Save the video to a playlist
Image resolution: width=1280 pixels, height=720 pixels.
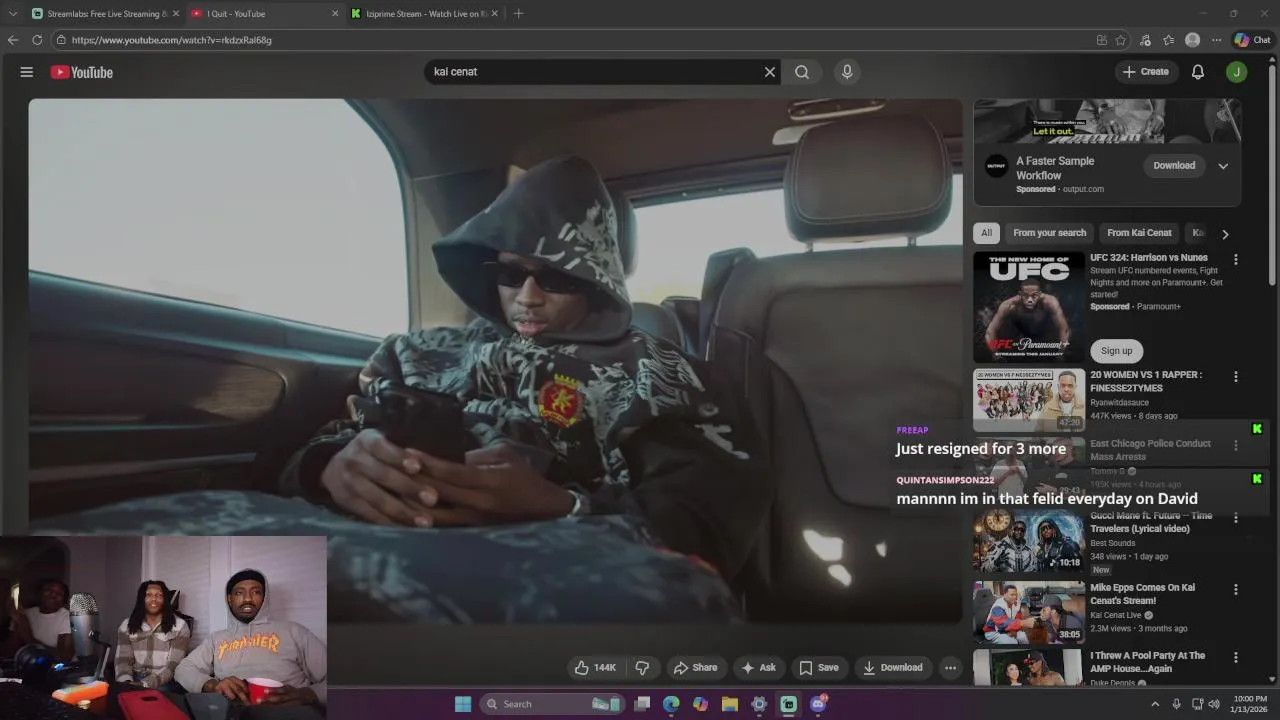point(819,668)
